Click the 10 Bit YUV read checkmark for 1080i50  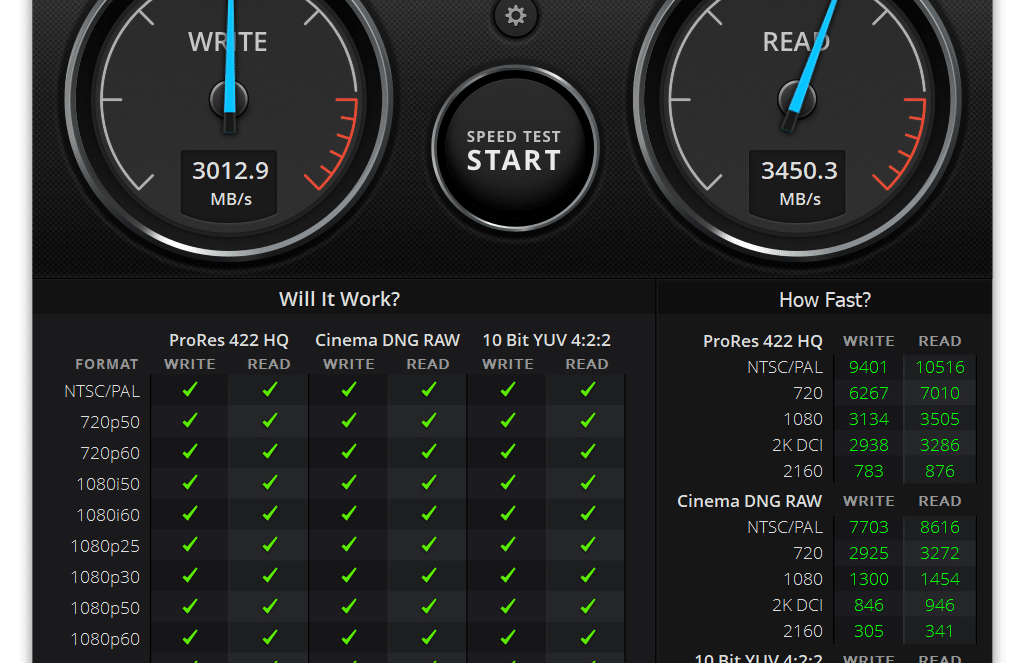point(588,483)
